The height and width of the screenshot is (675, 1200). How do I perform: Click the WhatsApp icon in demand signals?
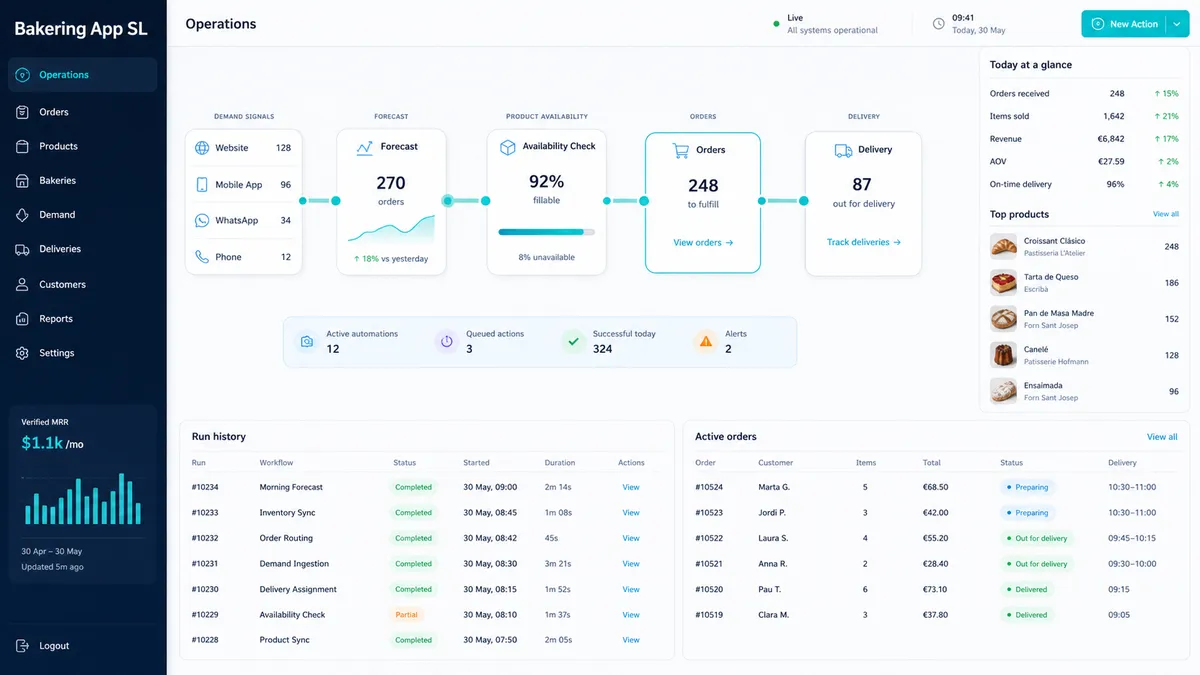(202, 221)
